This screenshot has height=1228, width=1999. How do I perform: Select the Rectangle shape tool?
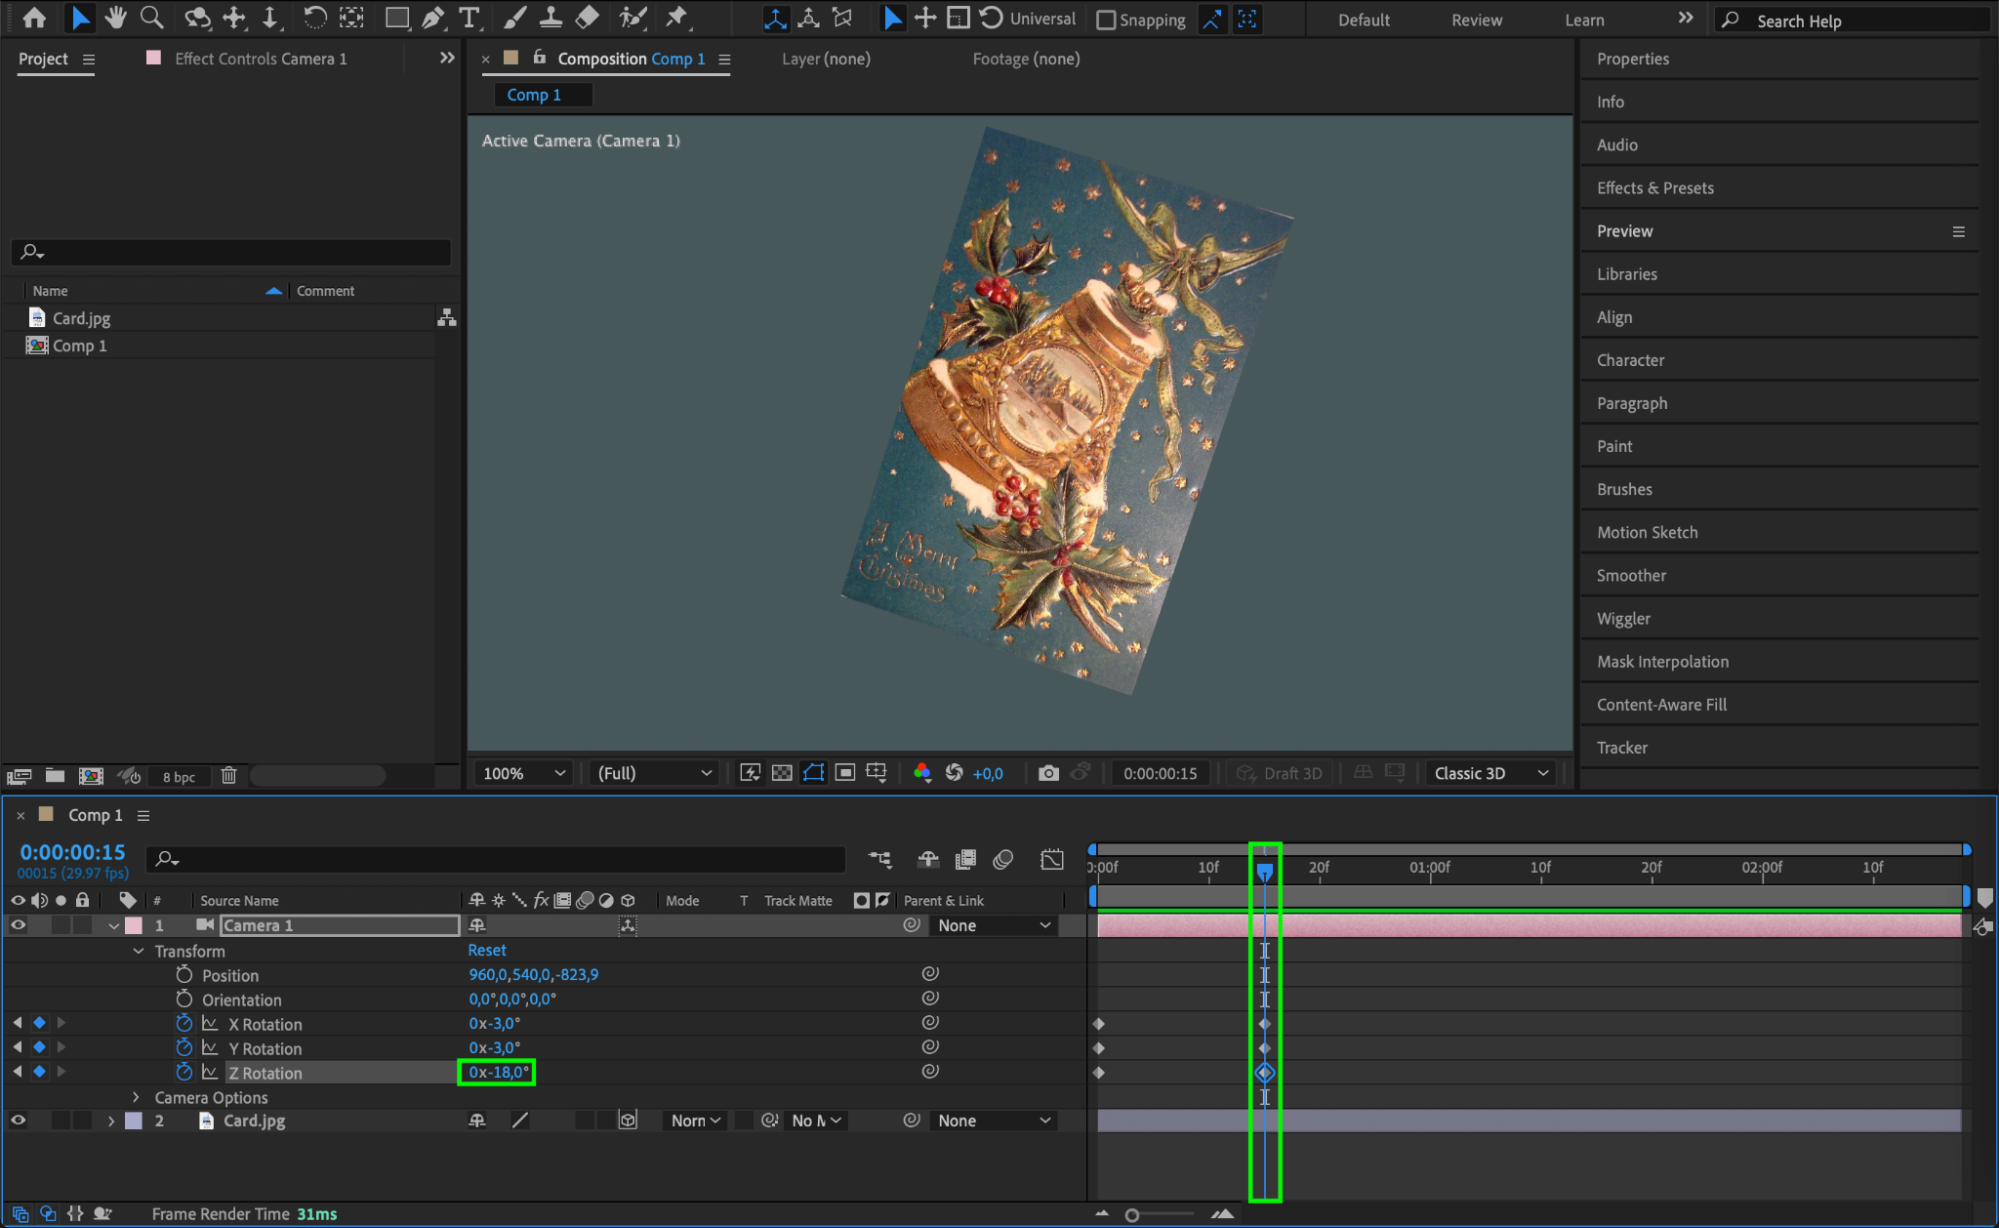(x=397, y=17)
